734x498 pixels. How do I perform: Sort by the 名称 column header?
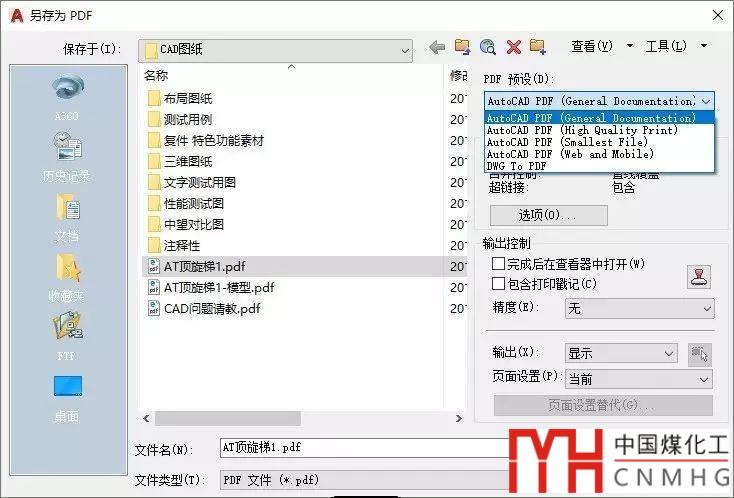(156, 75)
